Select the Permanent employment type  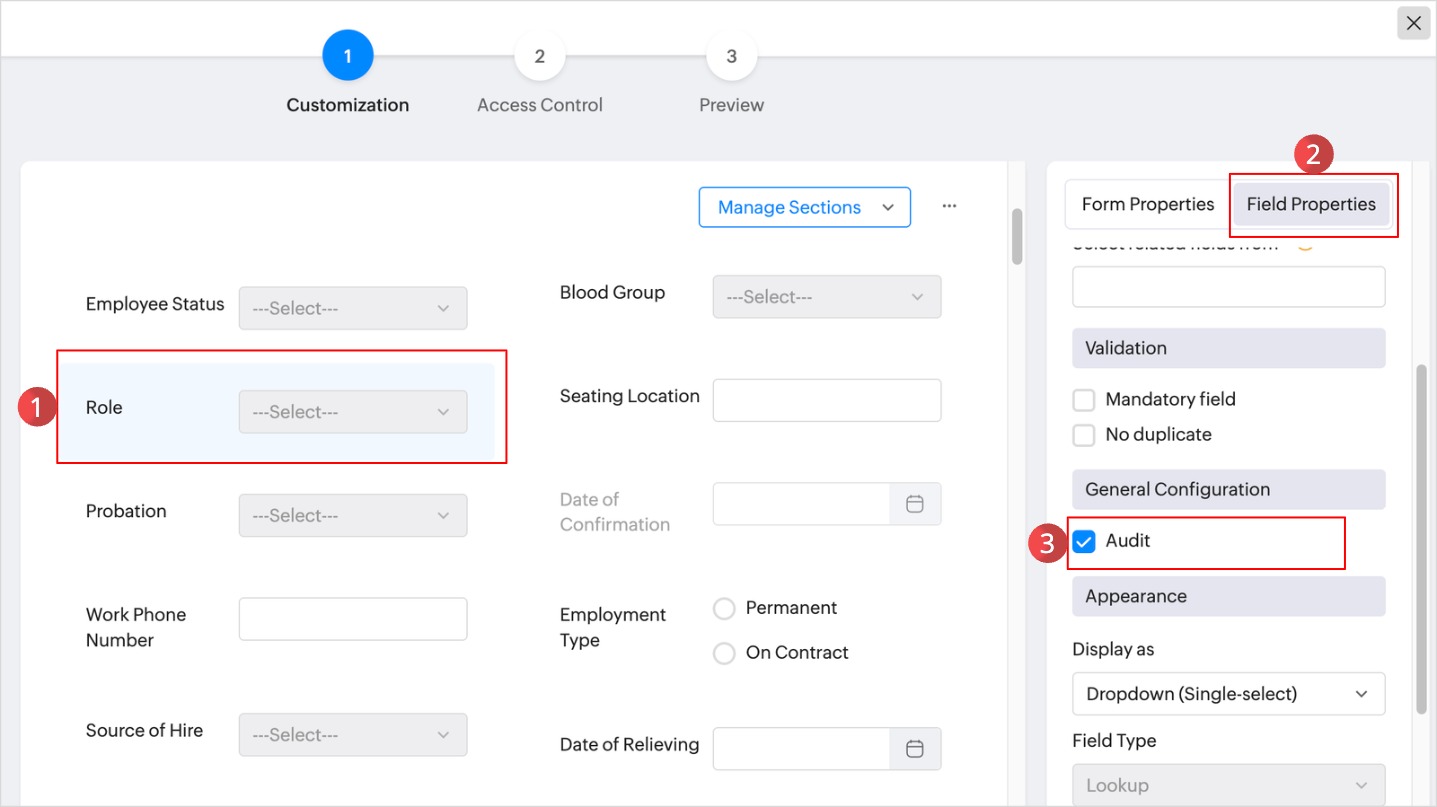[x=725, y=608]
